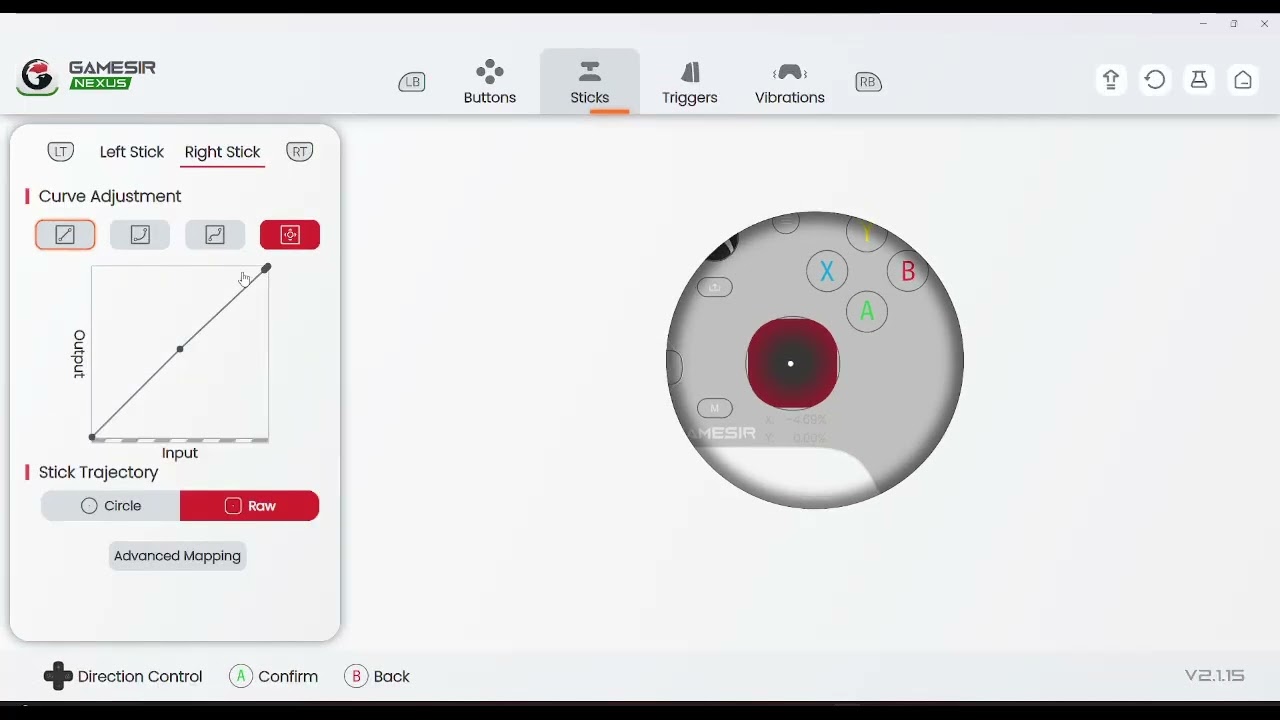Choose the linear curve preset
Viewport: 1280px width, 720px height.
[x=65, y=235]
